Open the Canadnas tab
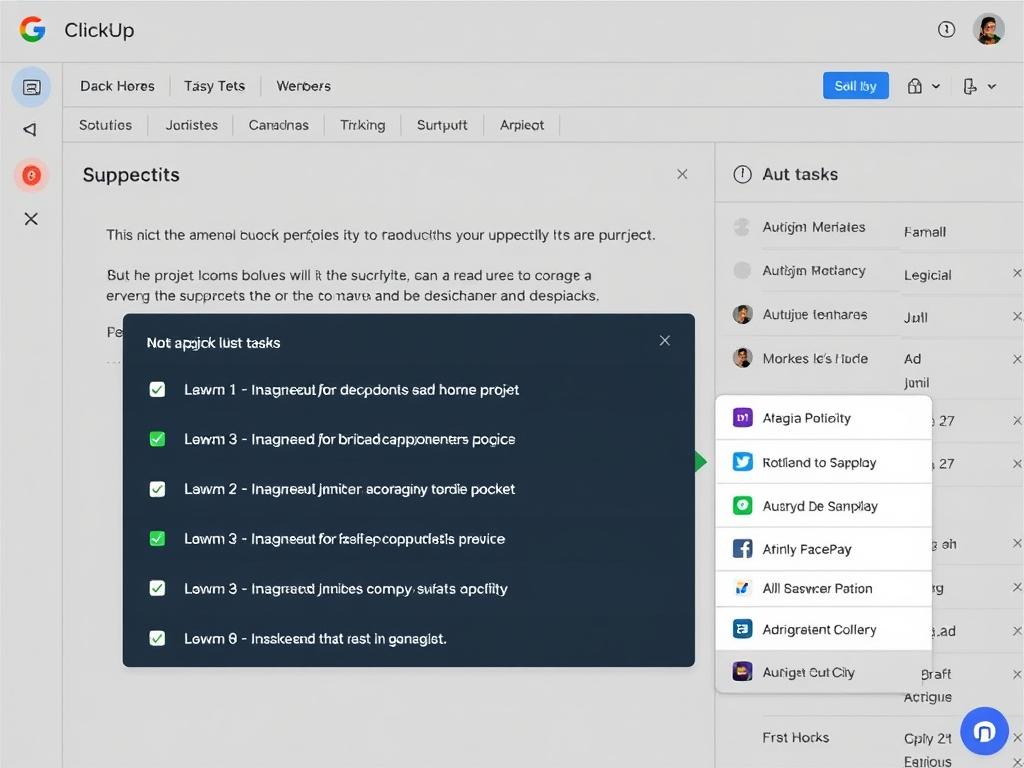Image resolution: width=1024 pixels, height=768 pixels. [278, 125]
